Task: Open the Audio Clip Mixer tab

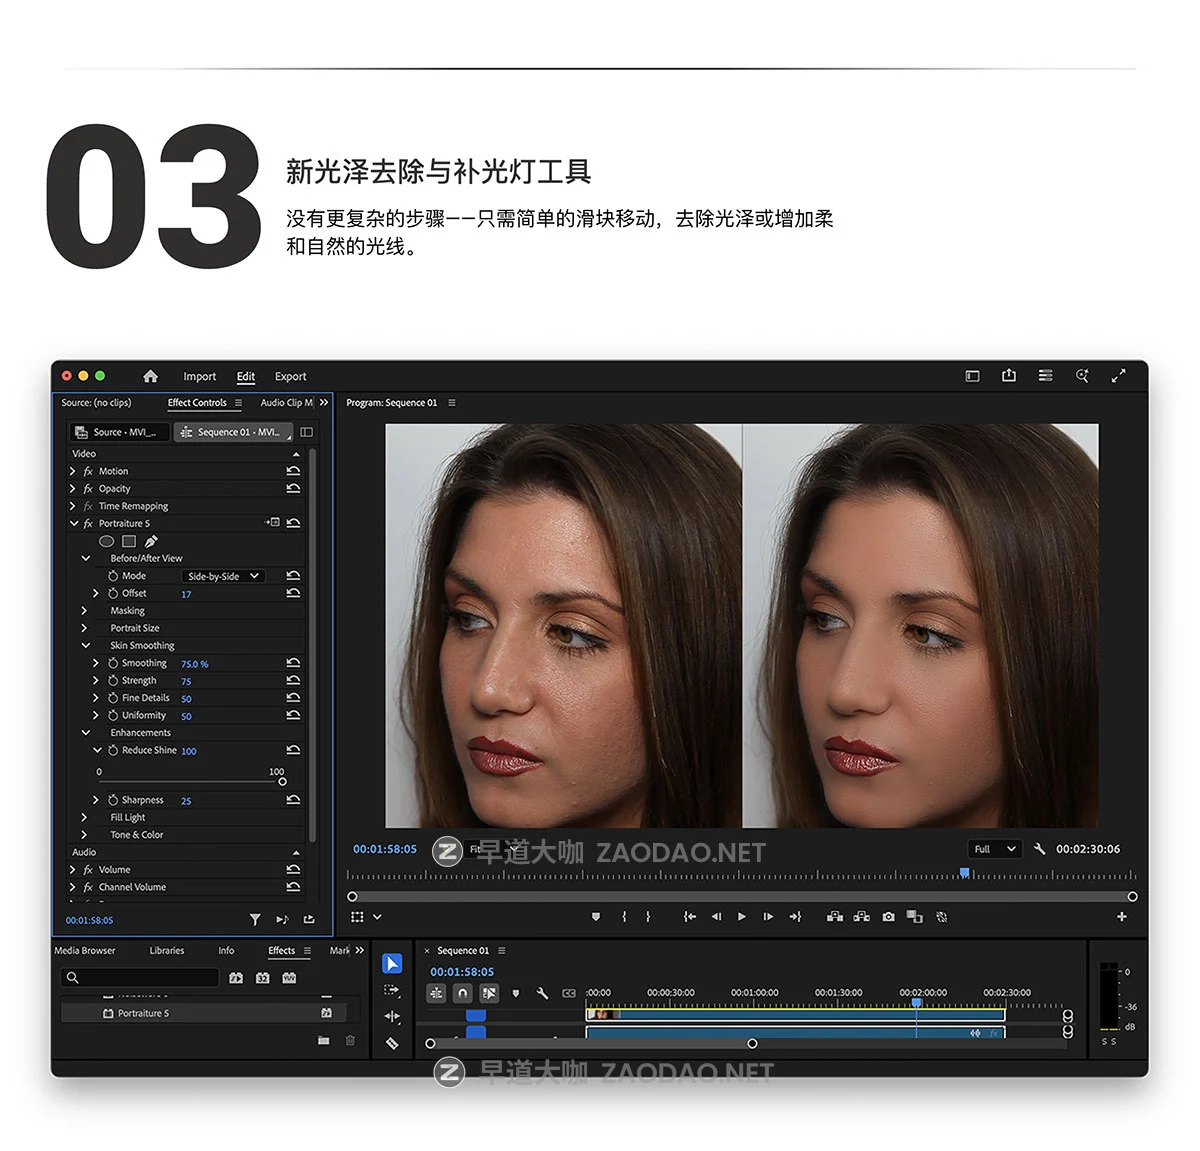Action: [287, 403]
